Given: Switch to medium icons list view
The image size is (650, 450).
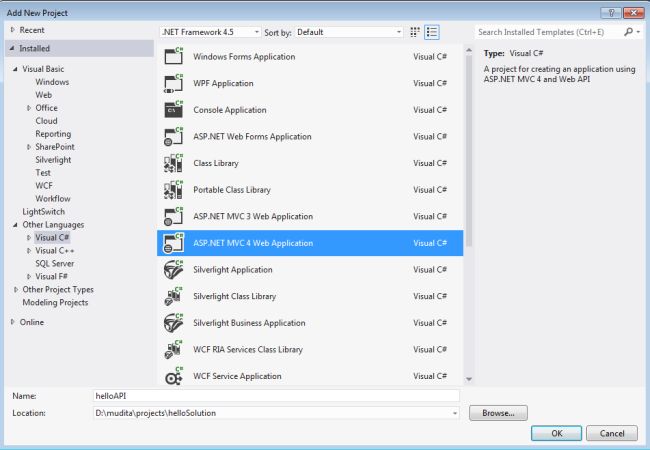Looking at the screenshot, I should 432,32.
